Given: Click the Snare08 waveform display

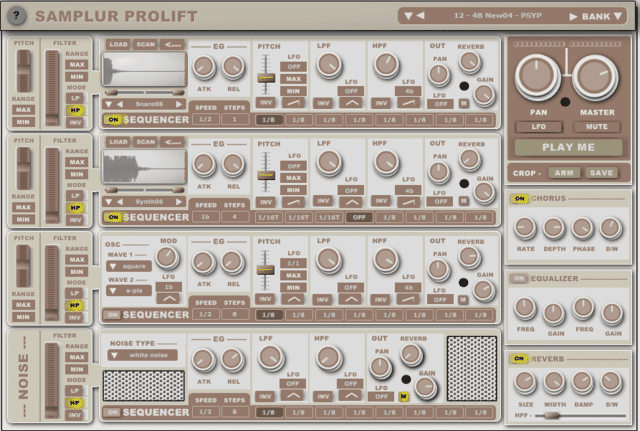Looking at the screenshot, I should click(144, 69).
